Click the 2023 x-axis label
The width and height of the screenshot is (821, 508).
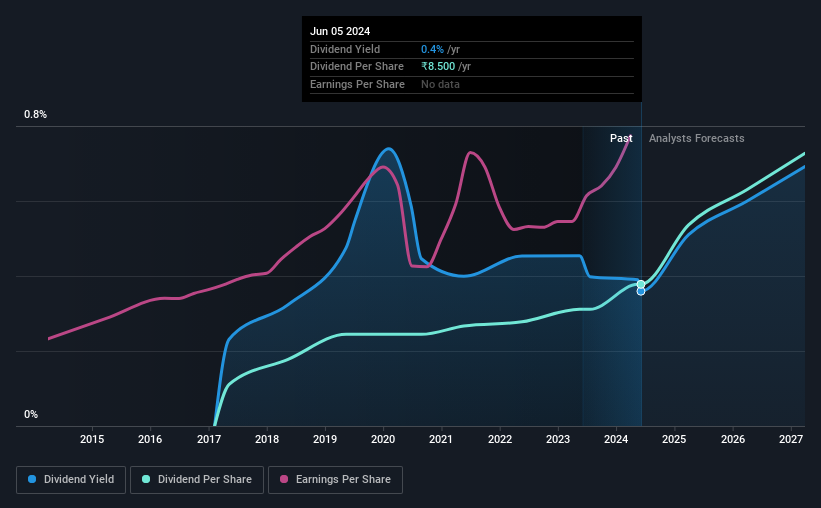pos(558,439)
